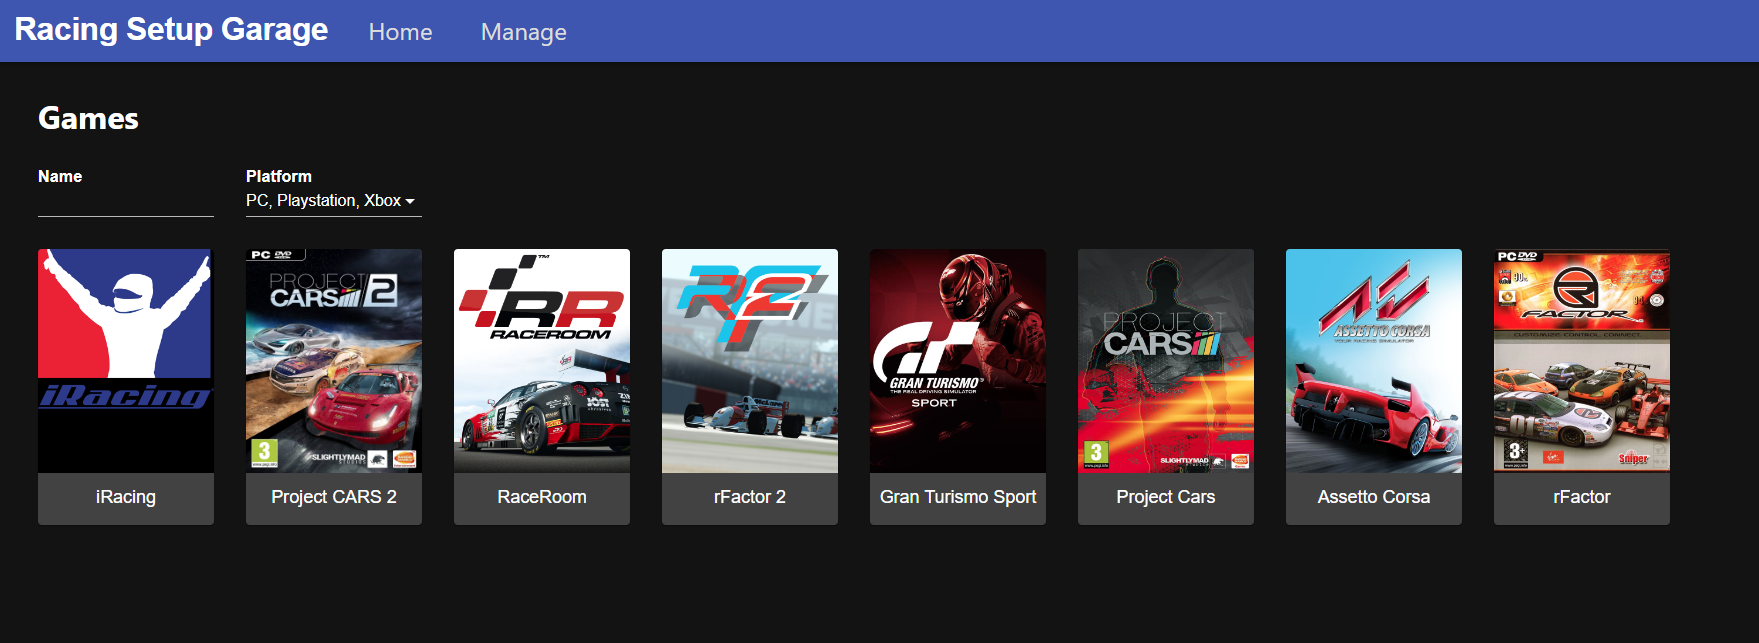
Task: Open the iRacing cover thumbnail
Action: click(126, 361)
